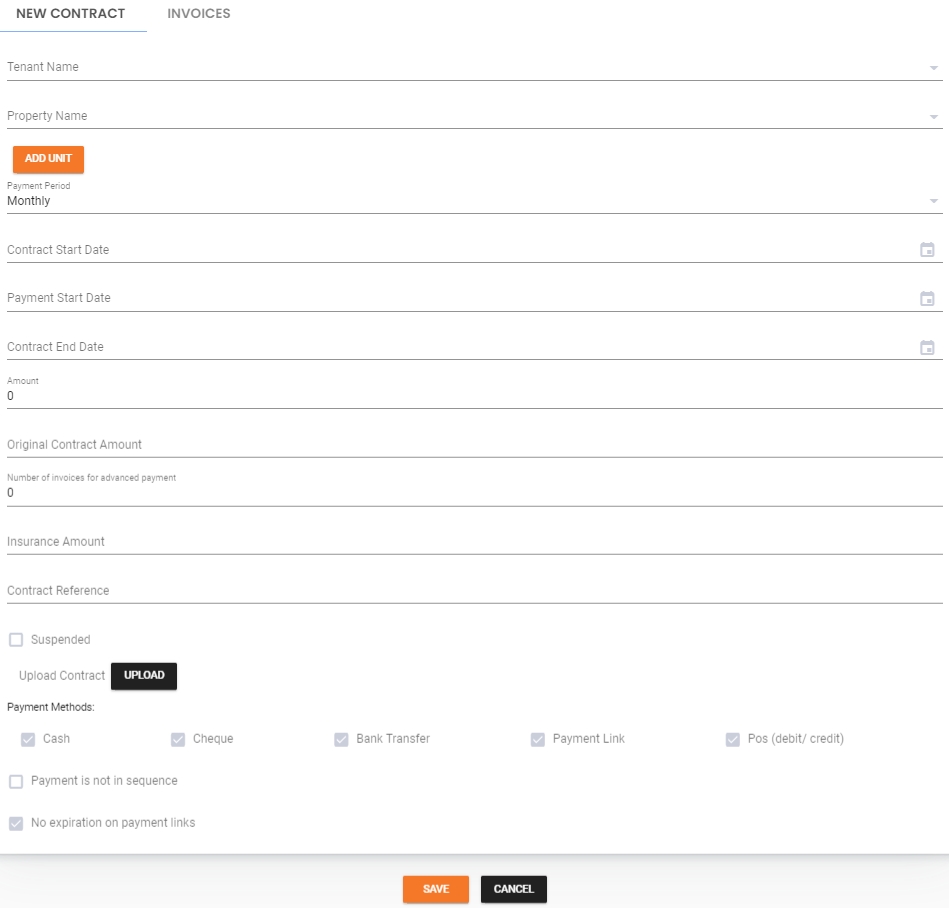Screen dimensions: 949x908
Task: Expand the Tenant Name dropdown
Action: point(933,68)
